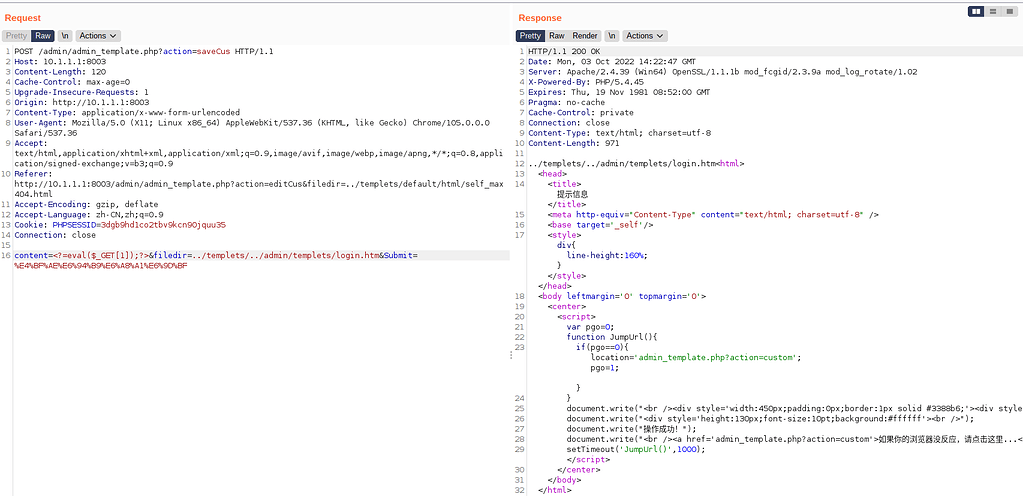
Task: Click the if(pgo==0){ line
Action: pyautogui.click(x=602, y=347)
